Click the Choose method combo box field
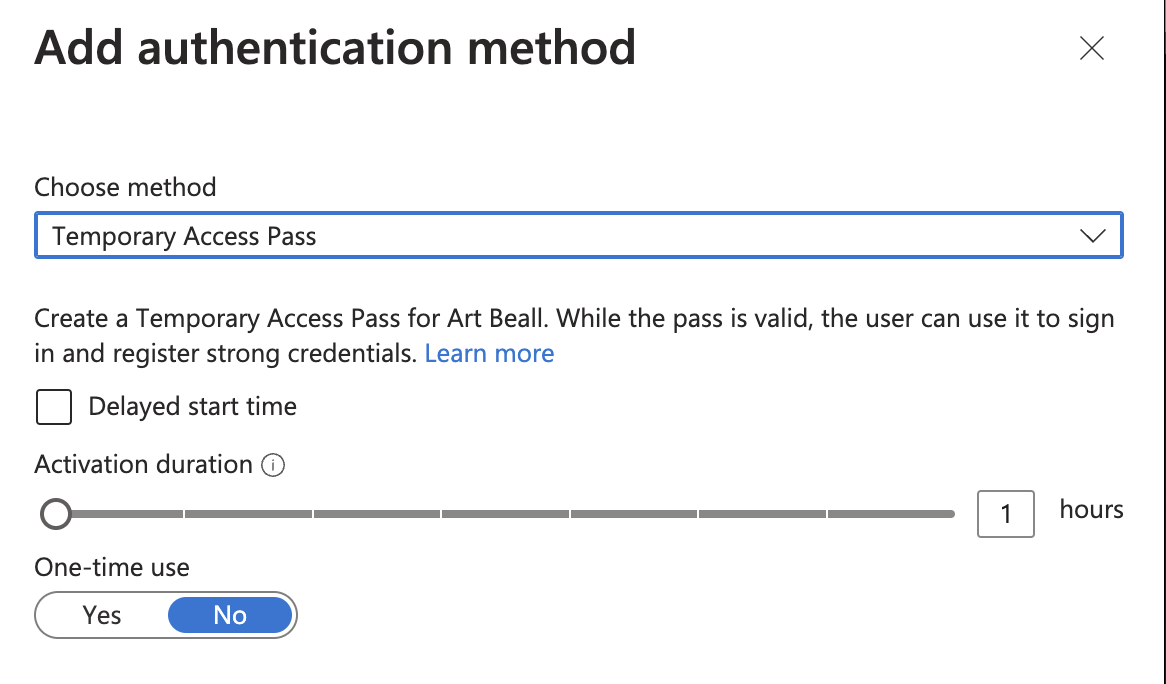The image size is (1166, 684). [579, 235]
